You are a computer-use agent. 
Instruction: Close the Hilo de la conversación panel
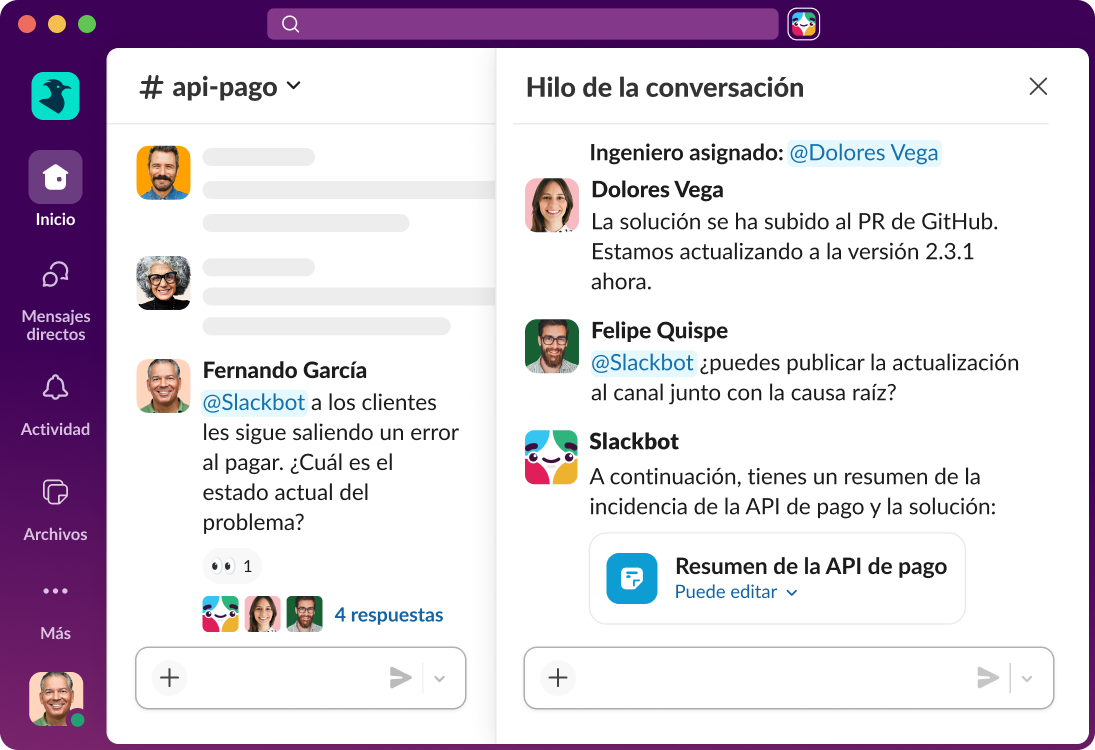[x=1038, y=87]
